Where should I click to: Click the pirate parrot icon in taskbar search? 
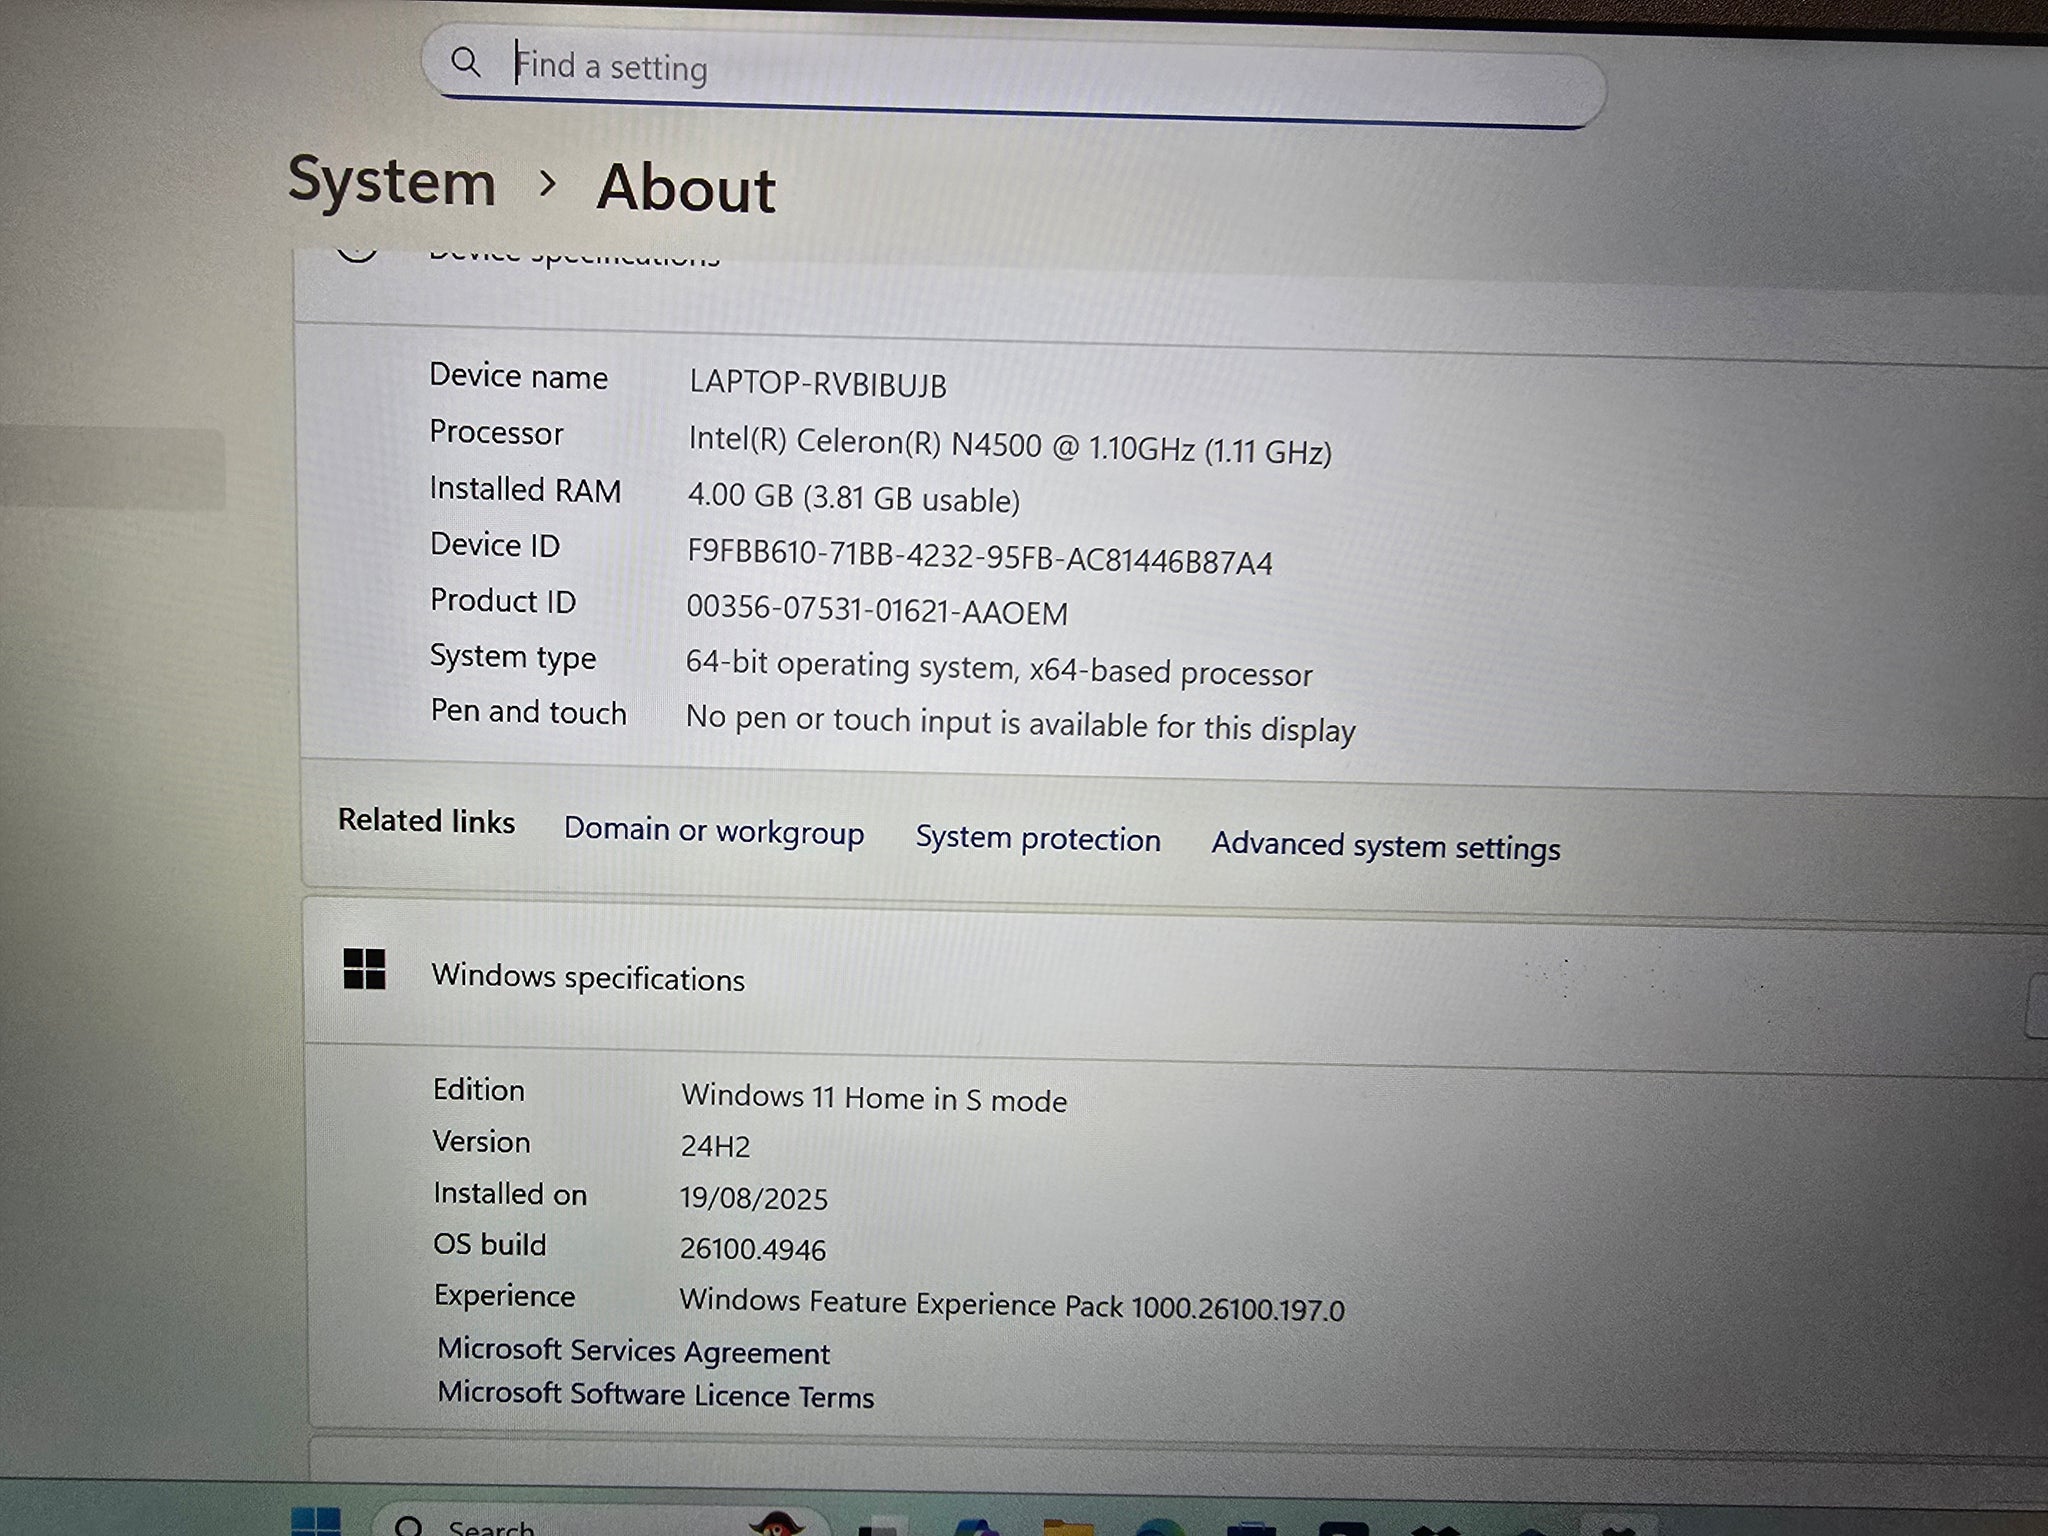click(777, 1525)
